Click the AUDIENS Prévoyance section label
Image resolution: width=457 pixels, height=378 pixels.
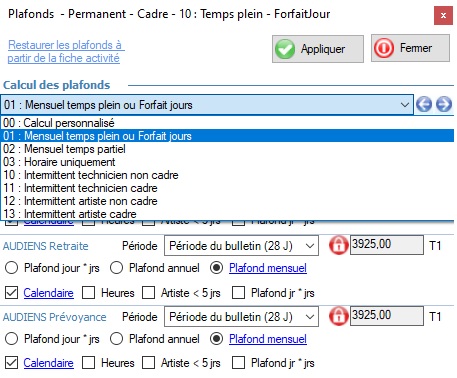click(55, 317)
